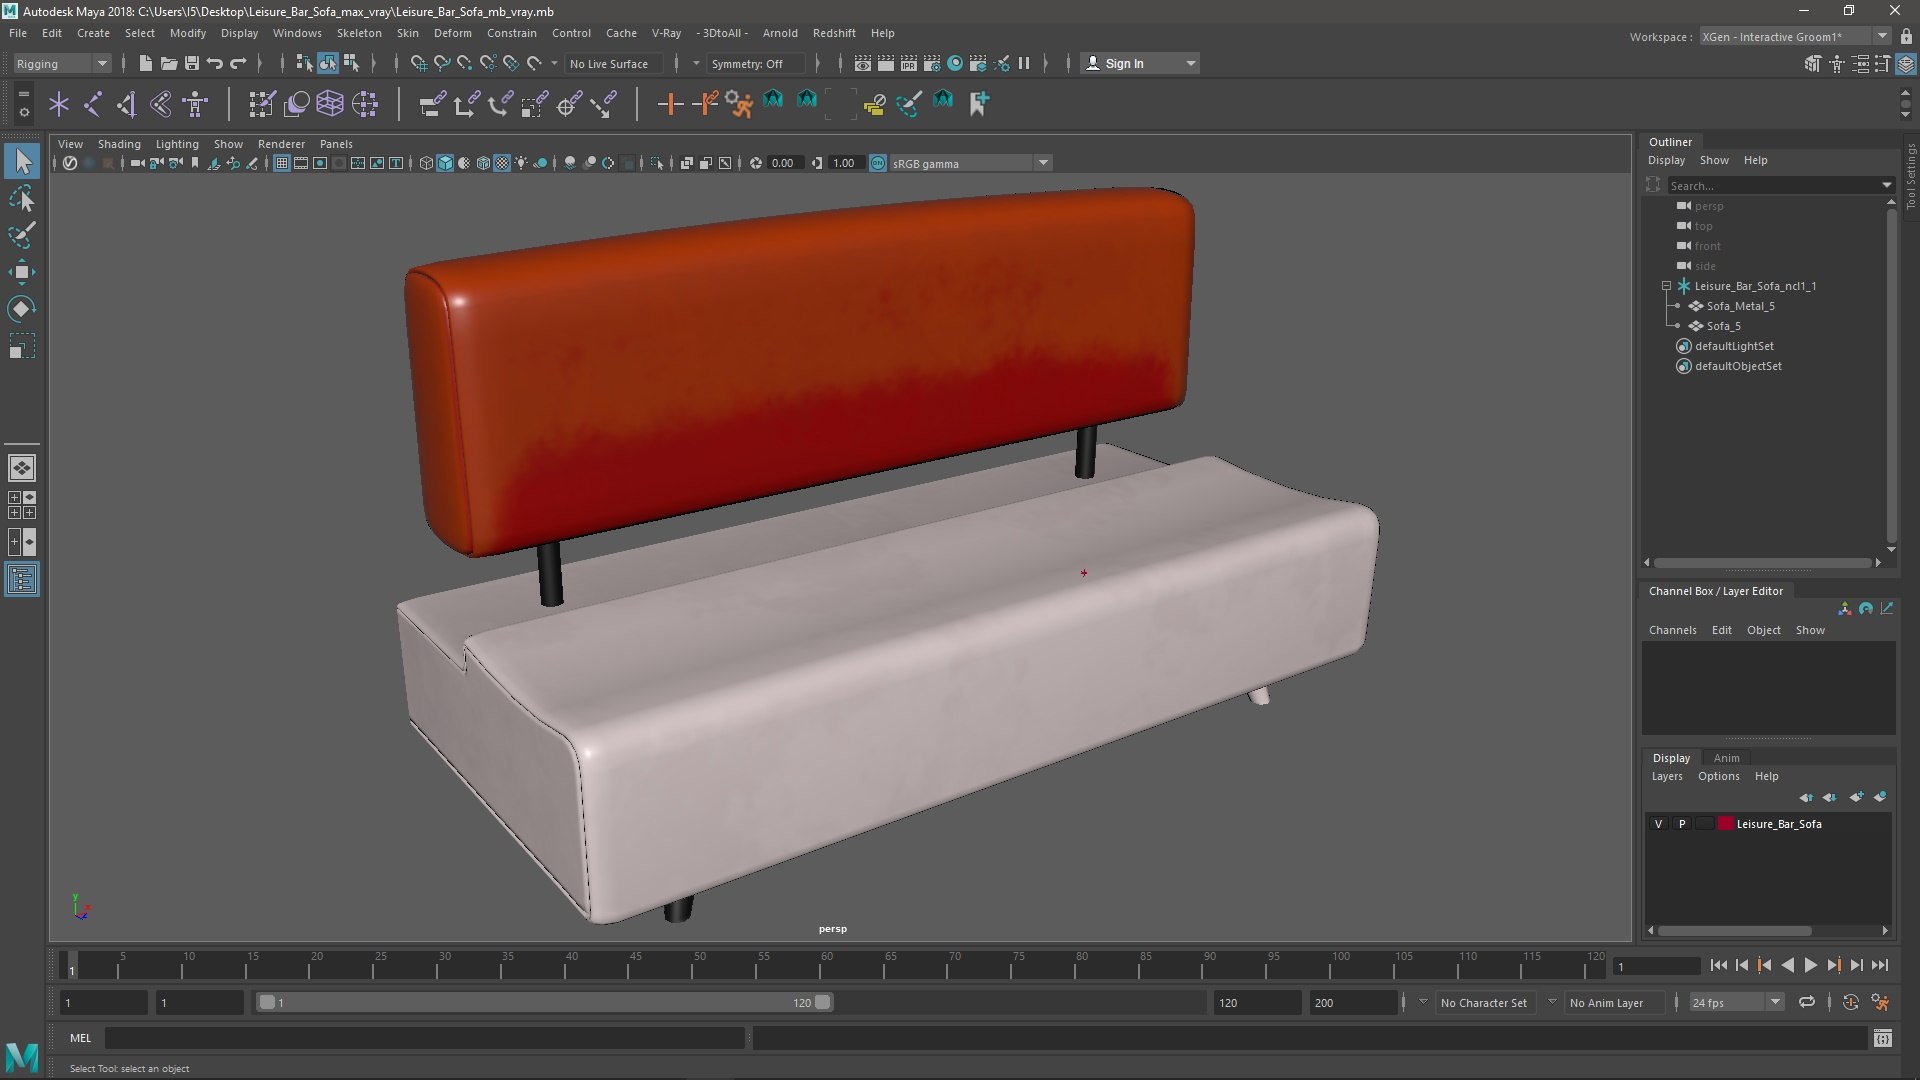This screenshot has width=1920, height=1080.
Task: Click the range slider left handle
Action: tap(267, 1002)
